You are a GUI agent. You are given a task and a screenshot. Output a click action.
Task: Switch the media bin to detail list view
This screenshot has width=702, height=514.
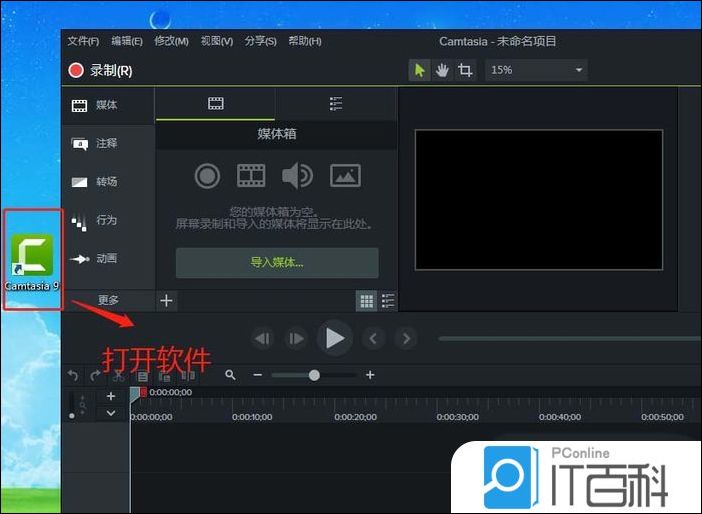pyautogui.click(x=388, y=301)
